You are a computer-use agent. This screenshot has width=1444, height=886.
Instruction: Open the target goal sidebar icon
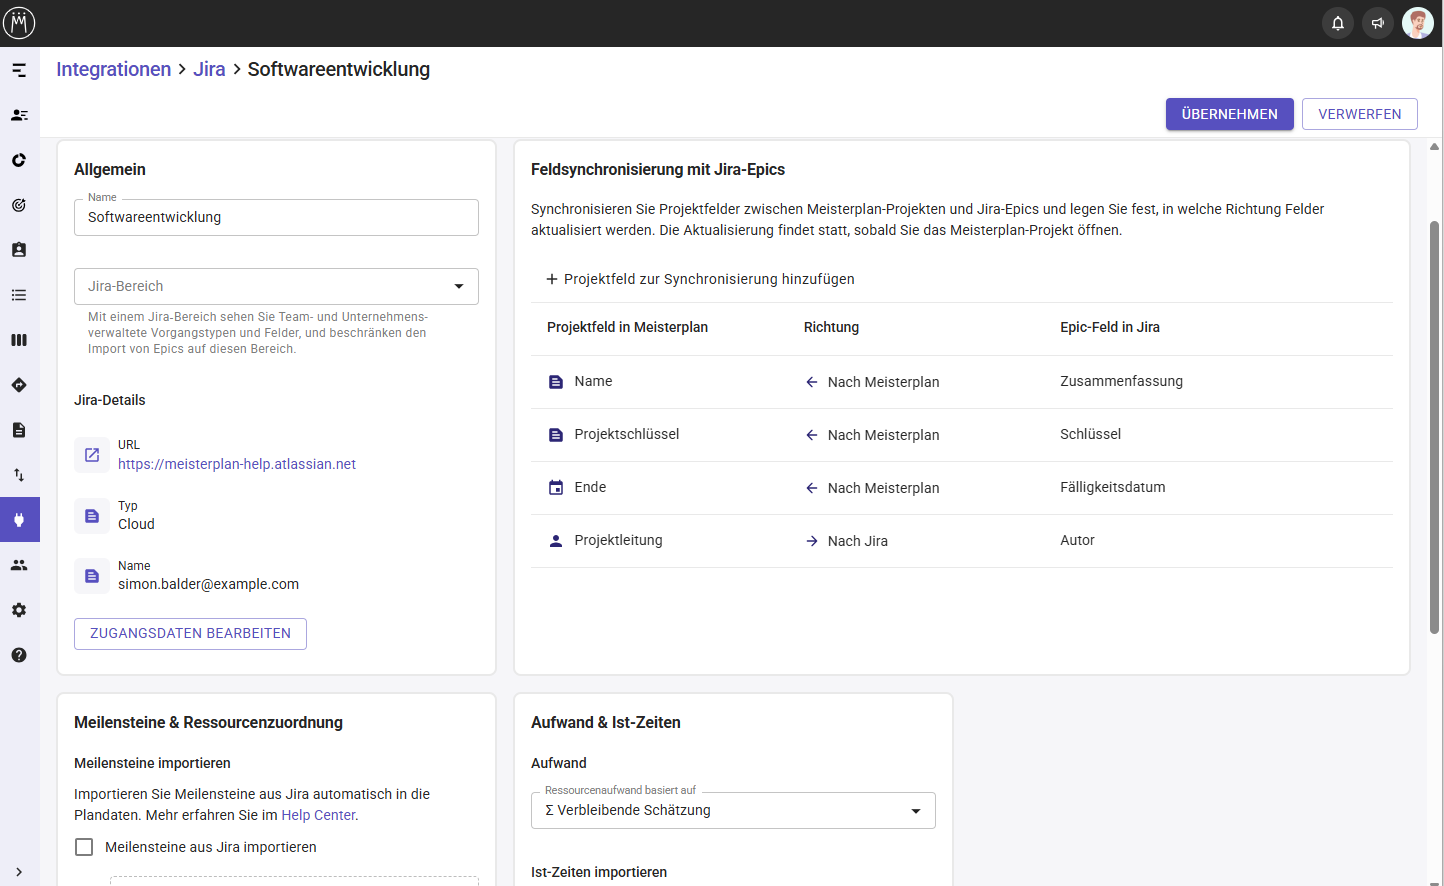pyautogui.click(x=19, y=205)
